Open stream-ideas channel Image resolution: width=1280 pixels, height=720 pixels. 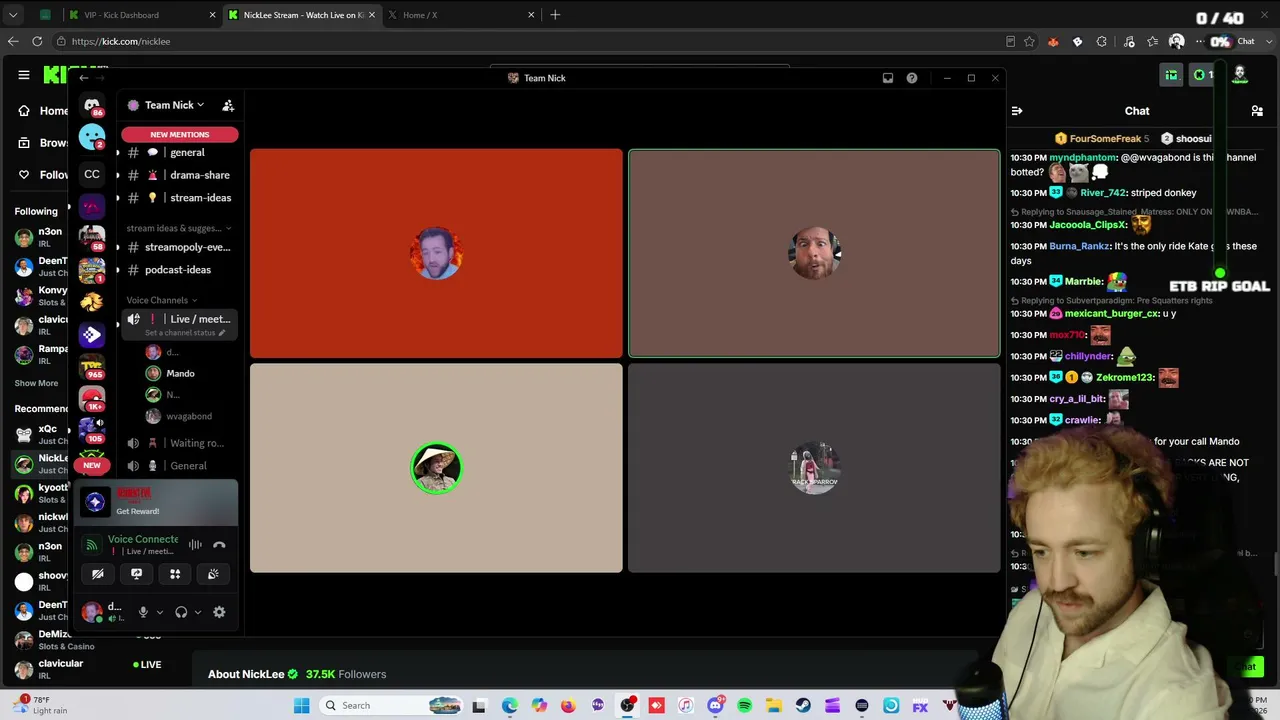(178, 198)
